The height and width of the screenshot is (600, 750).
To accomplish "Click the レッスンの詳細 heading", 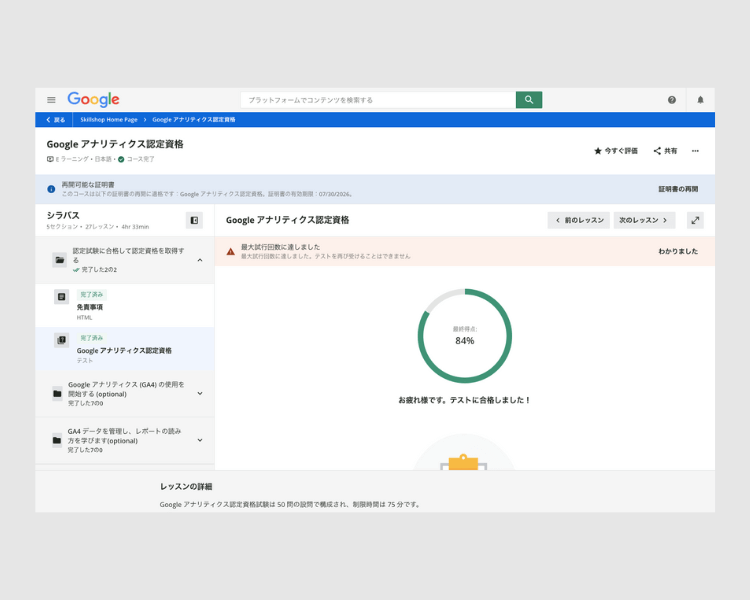I will pyautogui.click(x=186, y=487).
